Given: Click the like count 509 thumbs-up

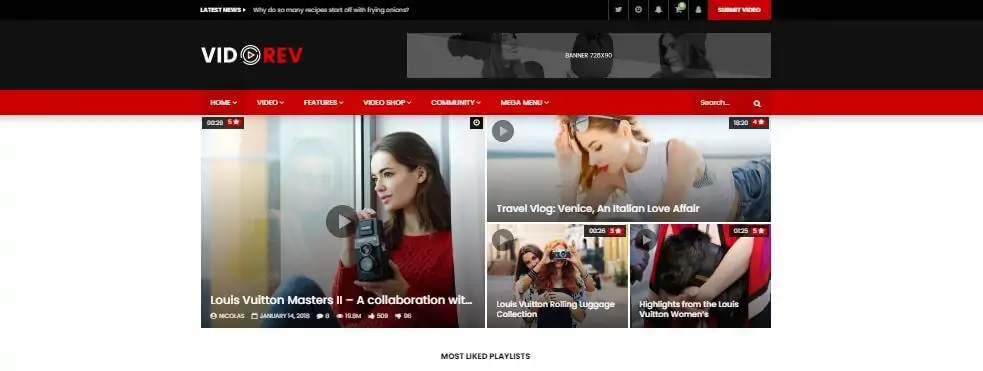Looking at the screenshot, I should tap(378, 316).
